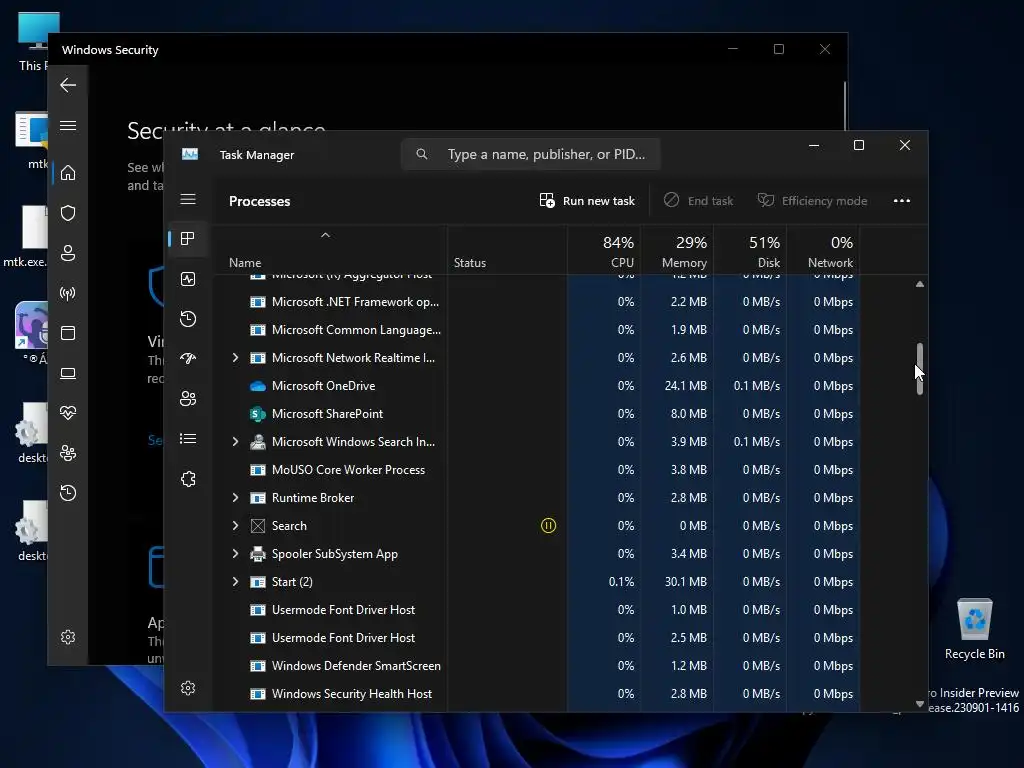
Task: Click the scroll down arrow in process list
Action: tap(920, 704)
